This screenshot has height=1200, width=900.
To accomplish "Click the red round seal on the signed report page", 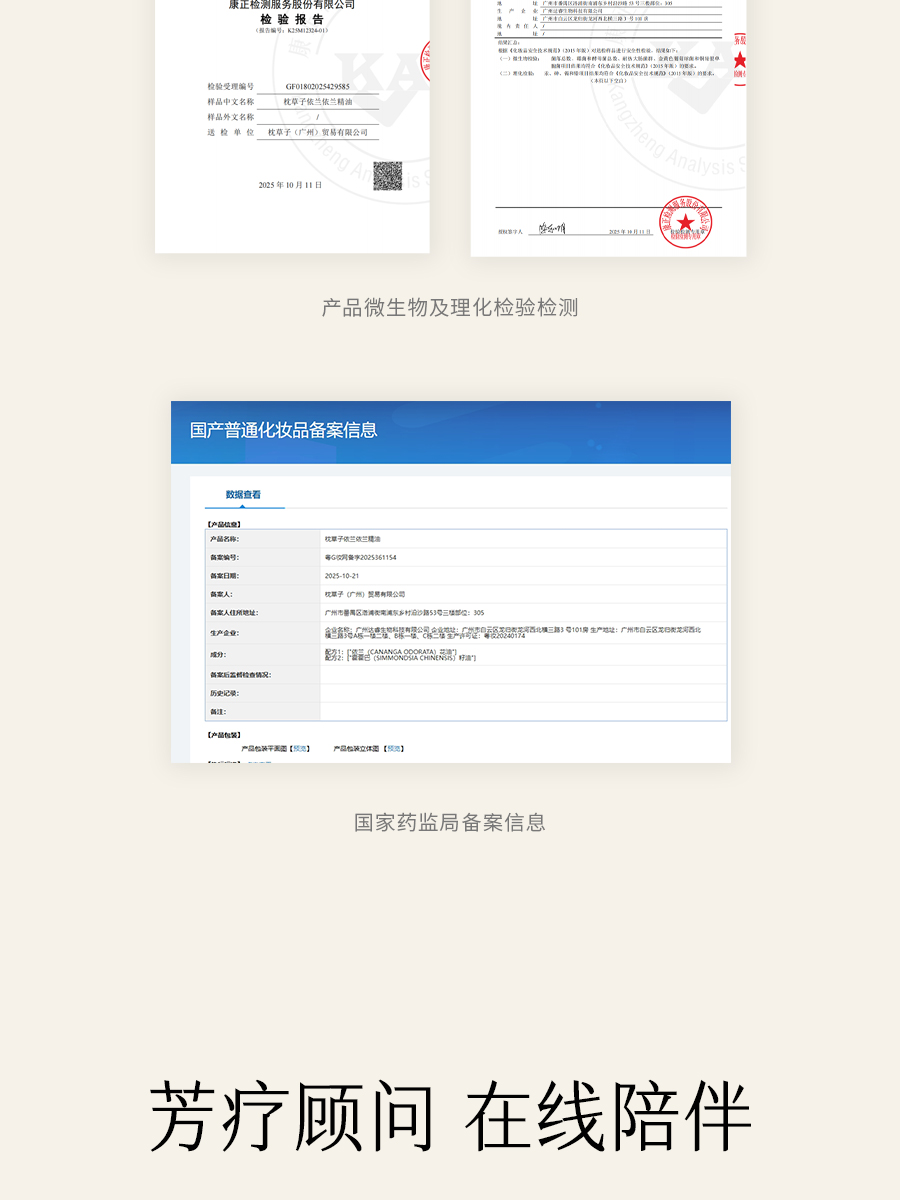I will [686, 221].
